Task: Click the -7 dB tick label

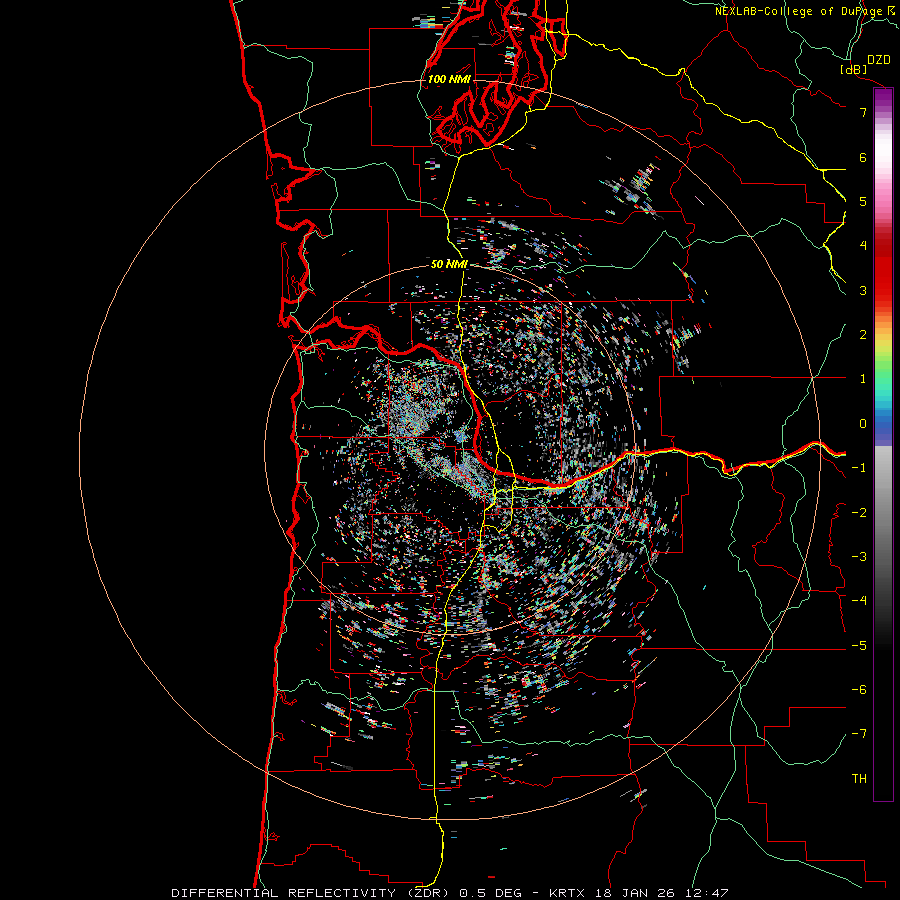Action: coord(859,734)
